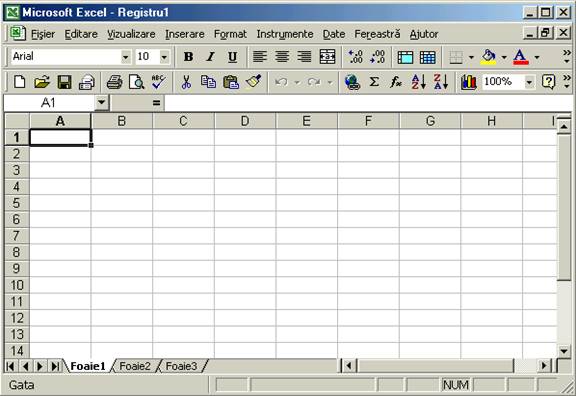Click the borders icon
The image size is (576, 396).
[456, 57]
